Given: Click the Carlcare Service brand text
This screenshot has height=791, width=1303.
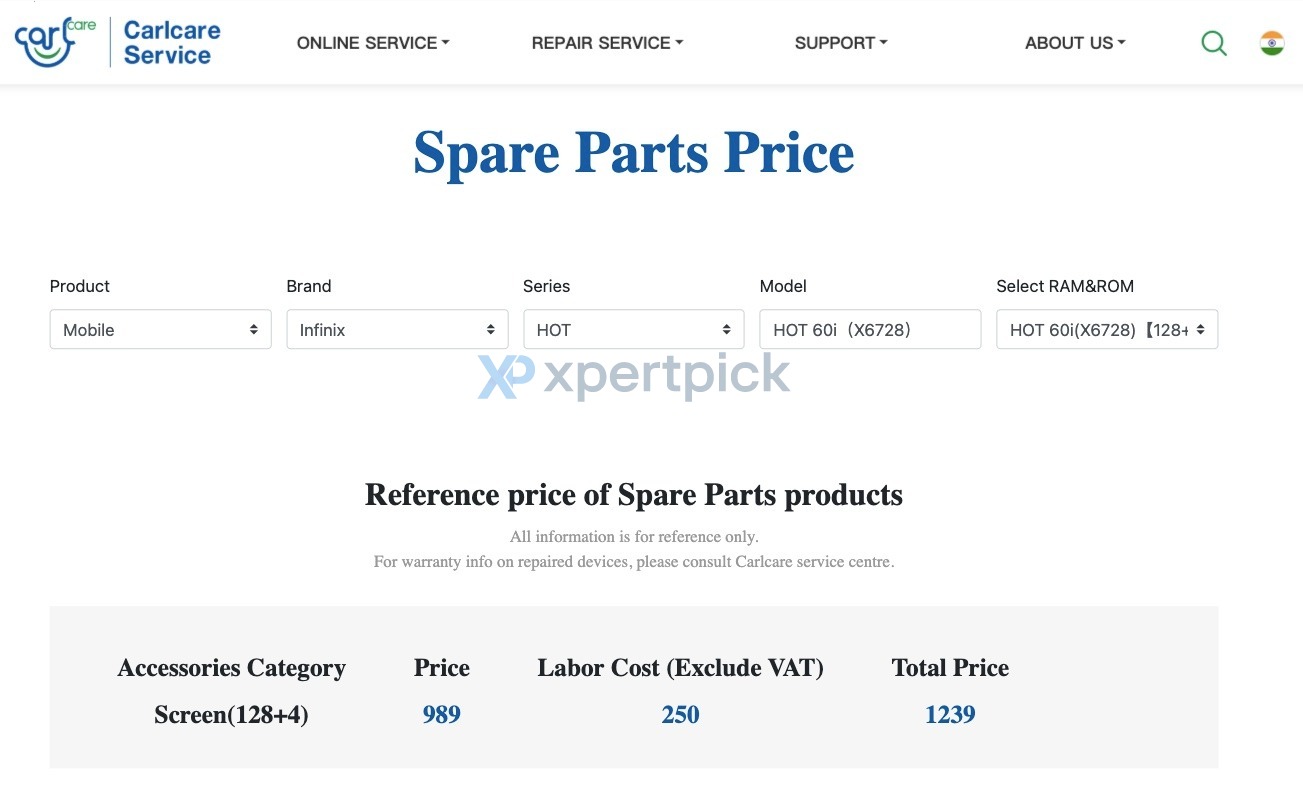Looking at the screenshot, I should click(x=171, y=43).
